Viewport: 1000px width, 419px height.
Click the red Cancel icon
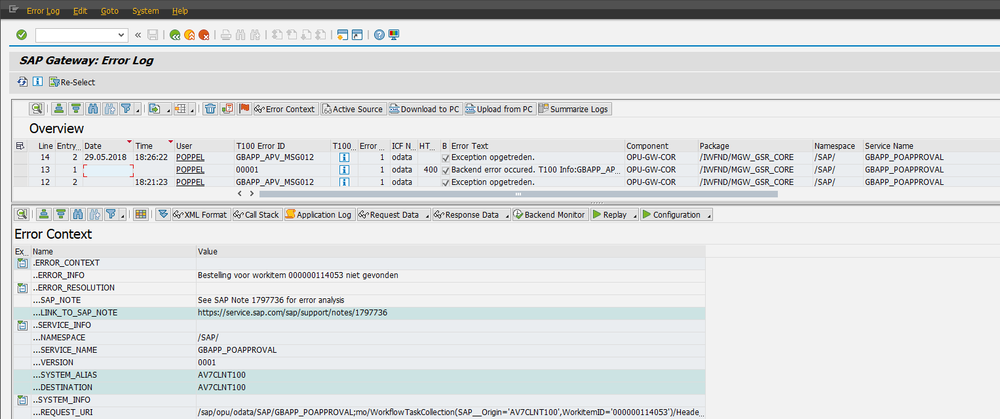pos(204,35)
